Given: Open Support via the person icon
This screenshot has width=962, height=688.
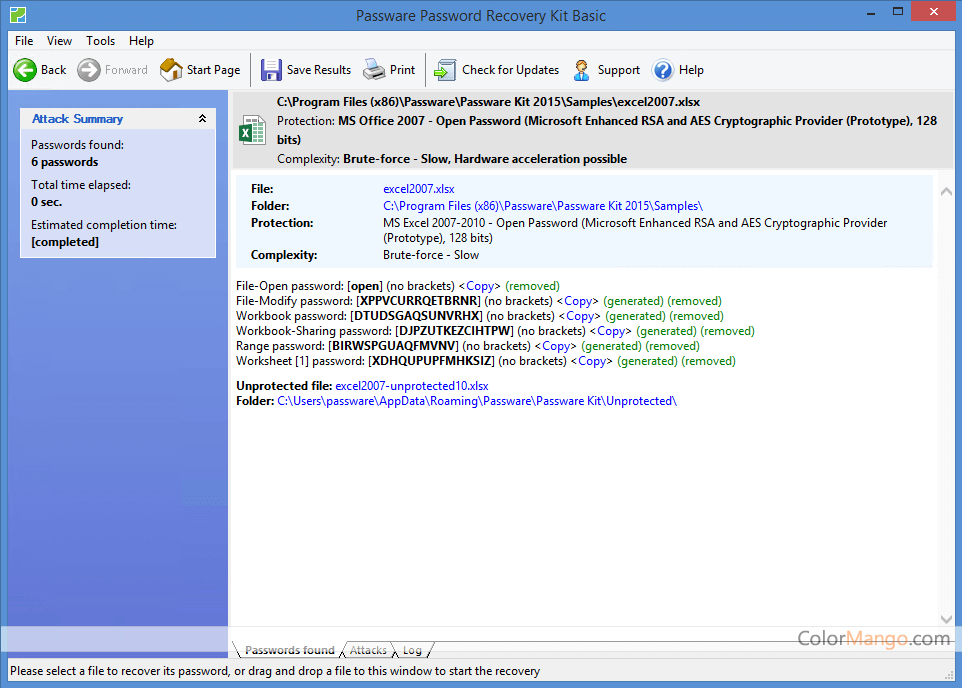Looking at the screenshot, I should [582, 70].
